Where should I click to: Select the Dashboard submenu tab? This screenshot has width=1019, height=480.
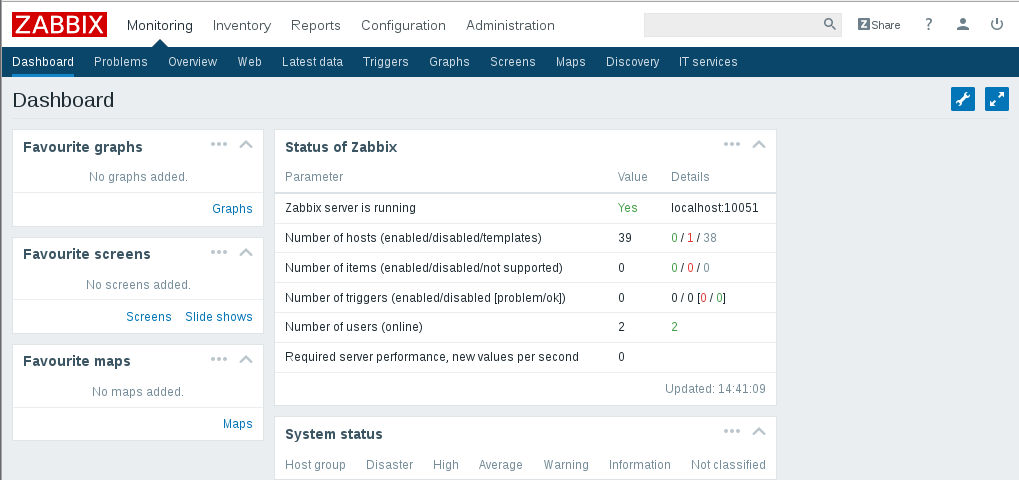(43, 62)
